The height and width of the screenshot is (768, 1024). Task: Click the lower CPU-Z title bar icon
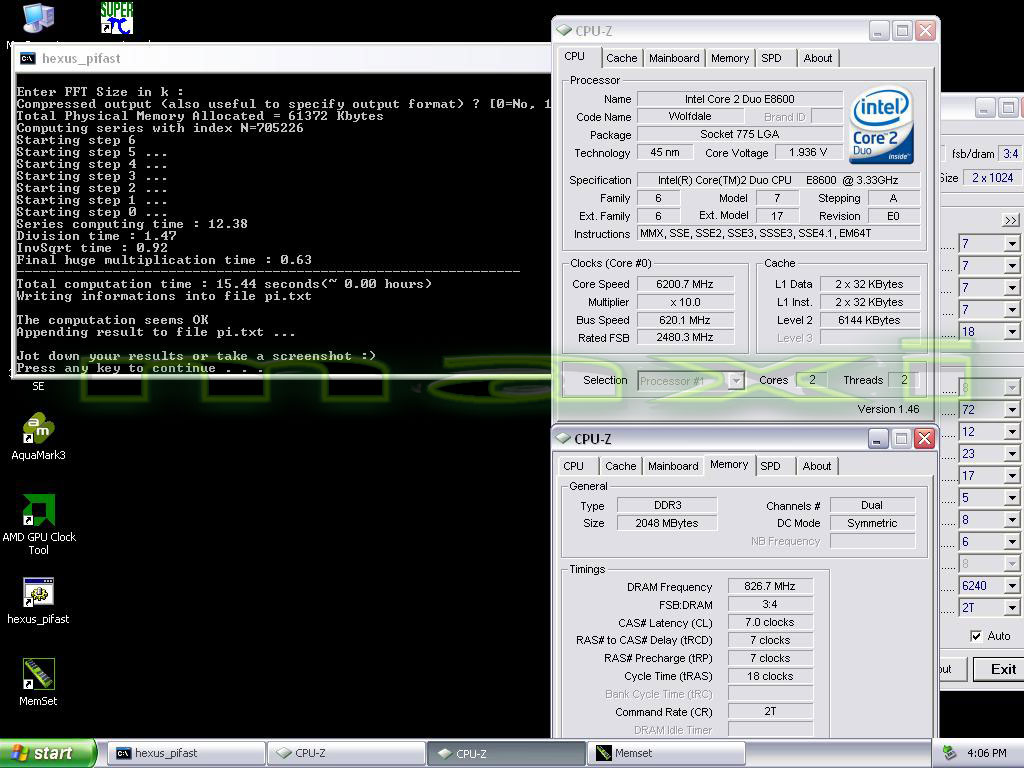pyautogui.click(x=563, y=439)
